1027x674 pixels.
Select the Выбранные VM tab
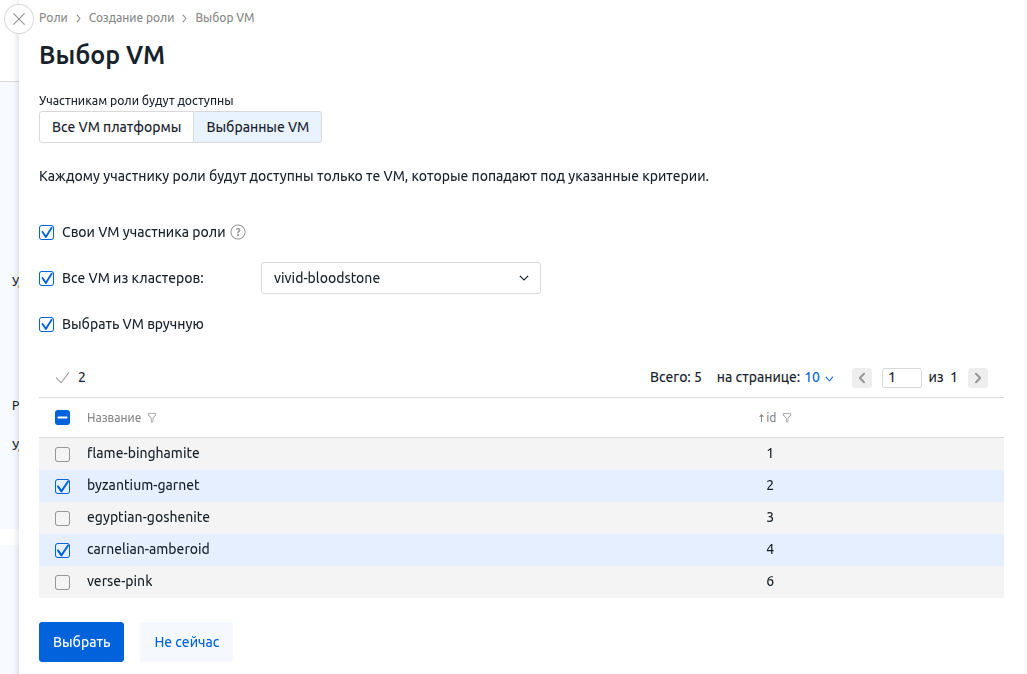click(x=258, y=127)
